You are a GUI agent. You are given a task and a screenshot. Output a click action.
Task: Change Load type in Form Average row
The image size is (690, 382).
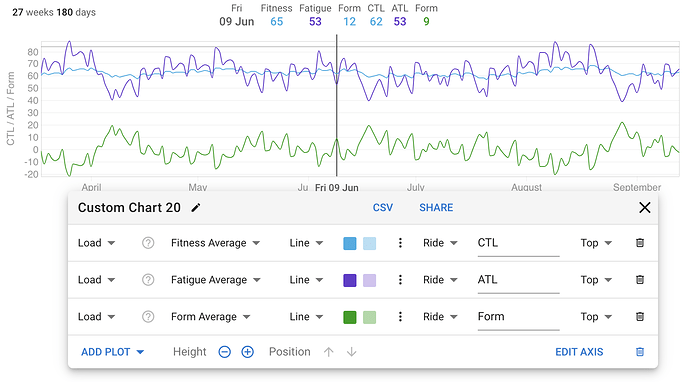[x=96, y=317]
